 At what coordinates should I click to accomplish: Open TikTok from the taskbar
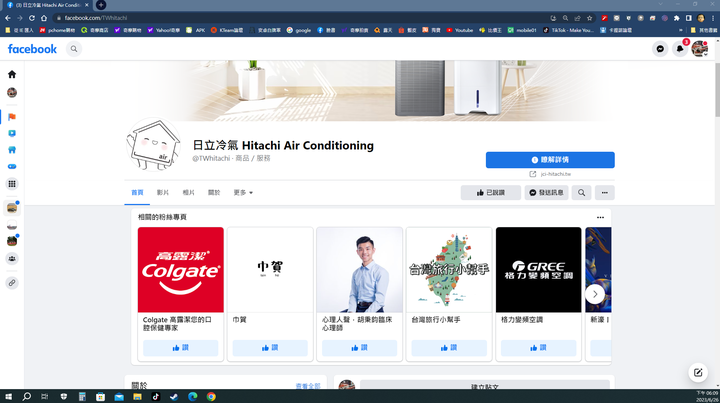coord(156,397)
